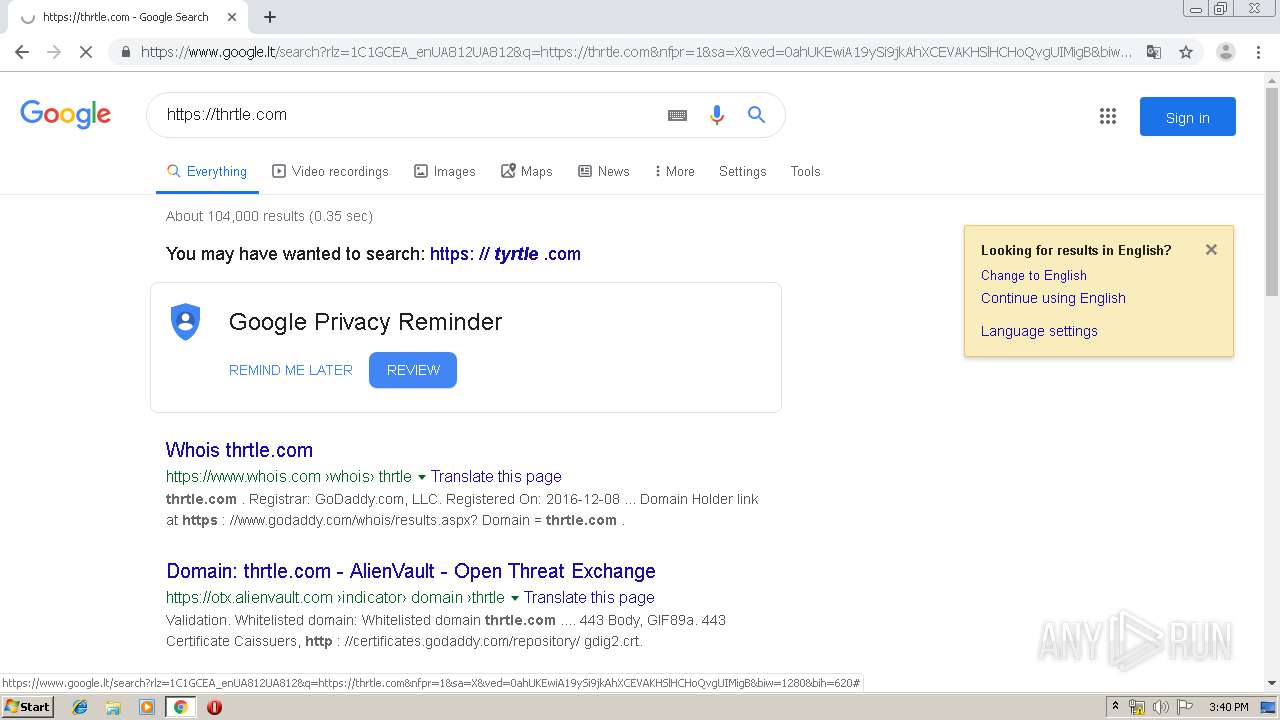Image resolution: width=1280 pixels, height=720 pixels.
Task: Stop loading the page with the X button
Action: coord(86,52)
